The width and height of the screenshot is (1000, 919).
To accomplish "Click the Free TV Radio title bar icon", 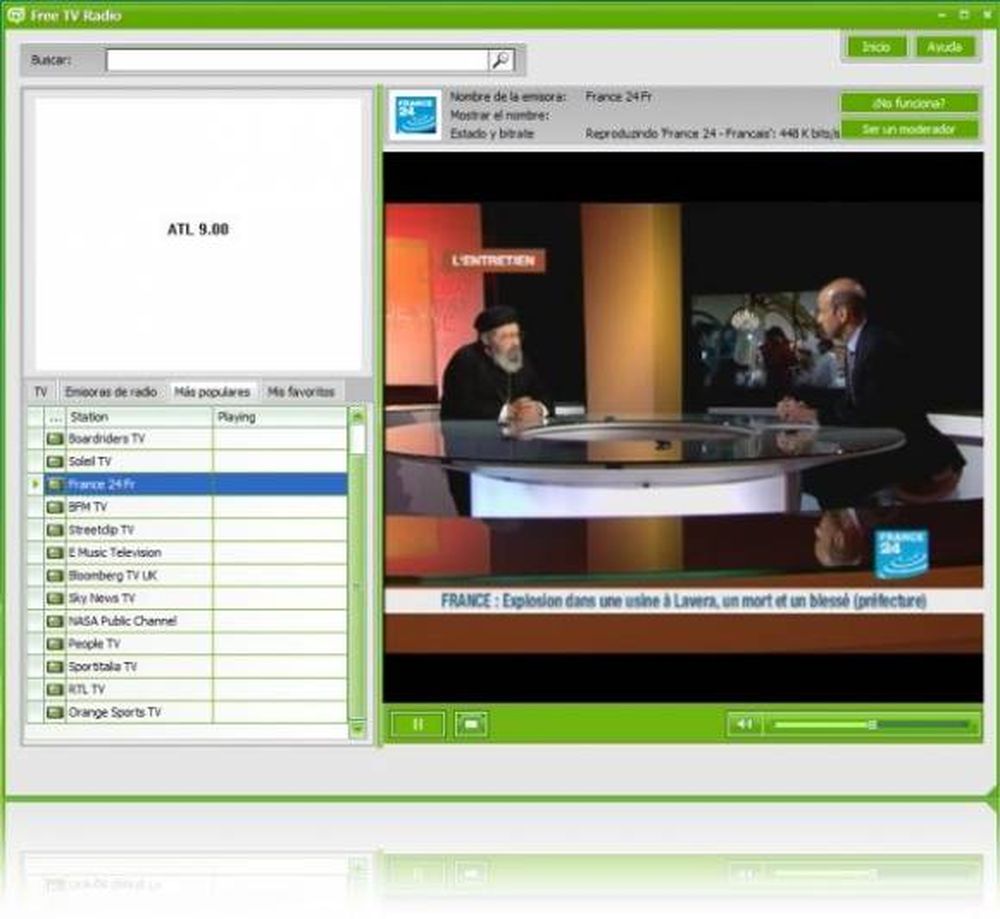I will click(14, 15).
